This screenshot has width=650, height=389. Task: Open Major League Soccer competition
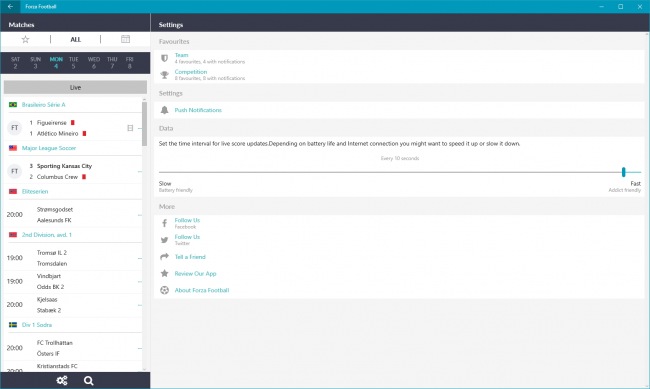click(x=49, y=148)
